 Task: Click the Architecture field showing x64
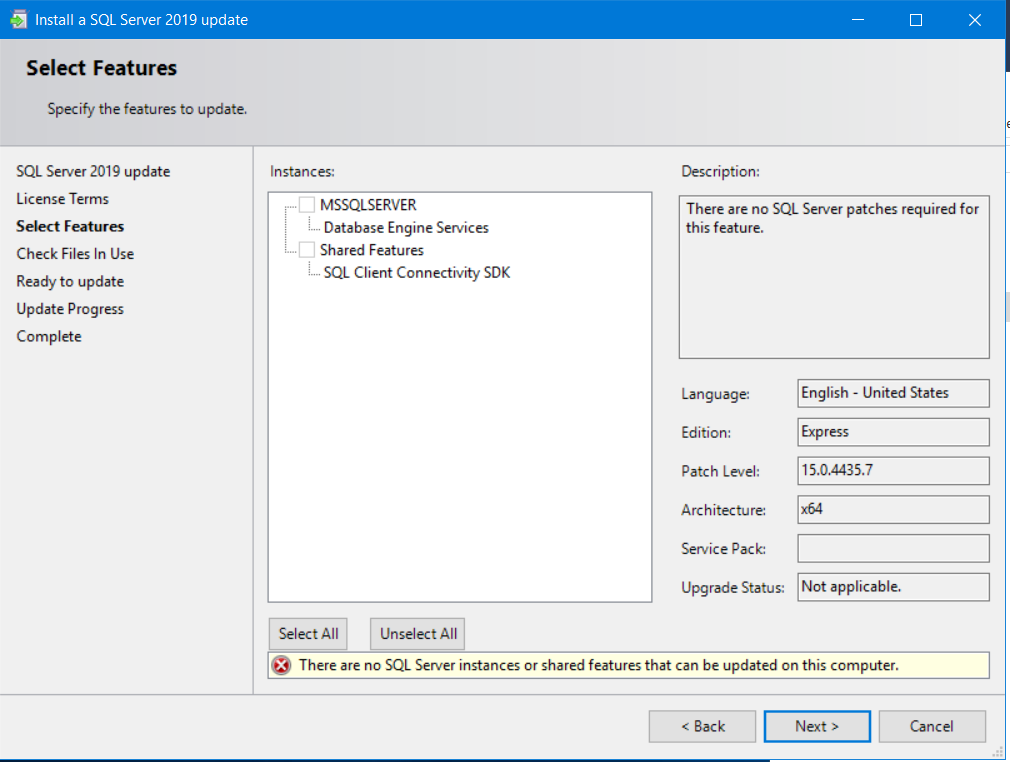click(893, 510)
